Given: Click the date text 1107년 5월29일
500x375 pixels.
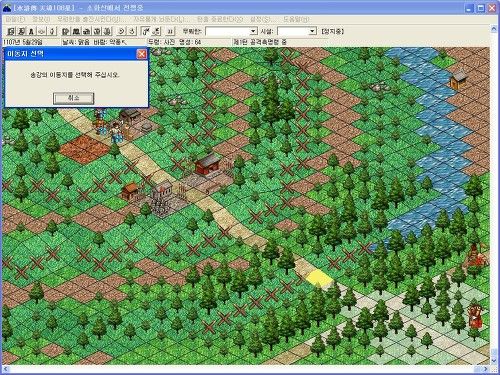Looking at the screenshot, I should click(x=23, y=42).
